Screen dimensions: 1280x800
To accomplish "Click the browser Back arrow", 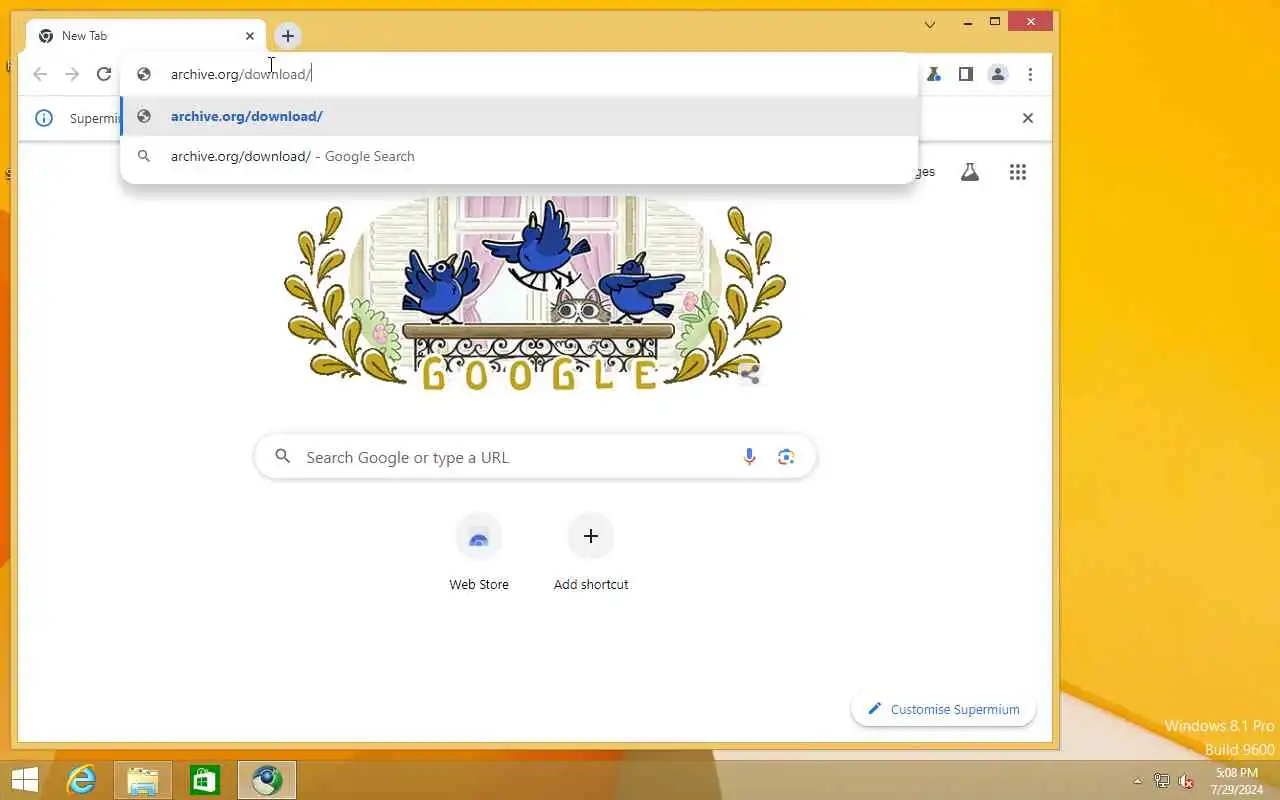I will (40, 74).
